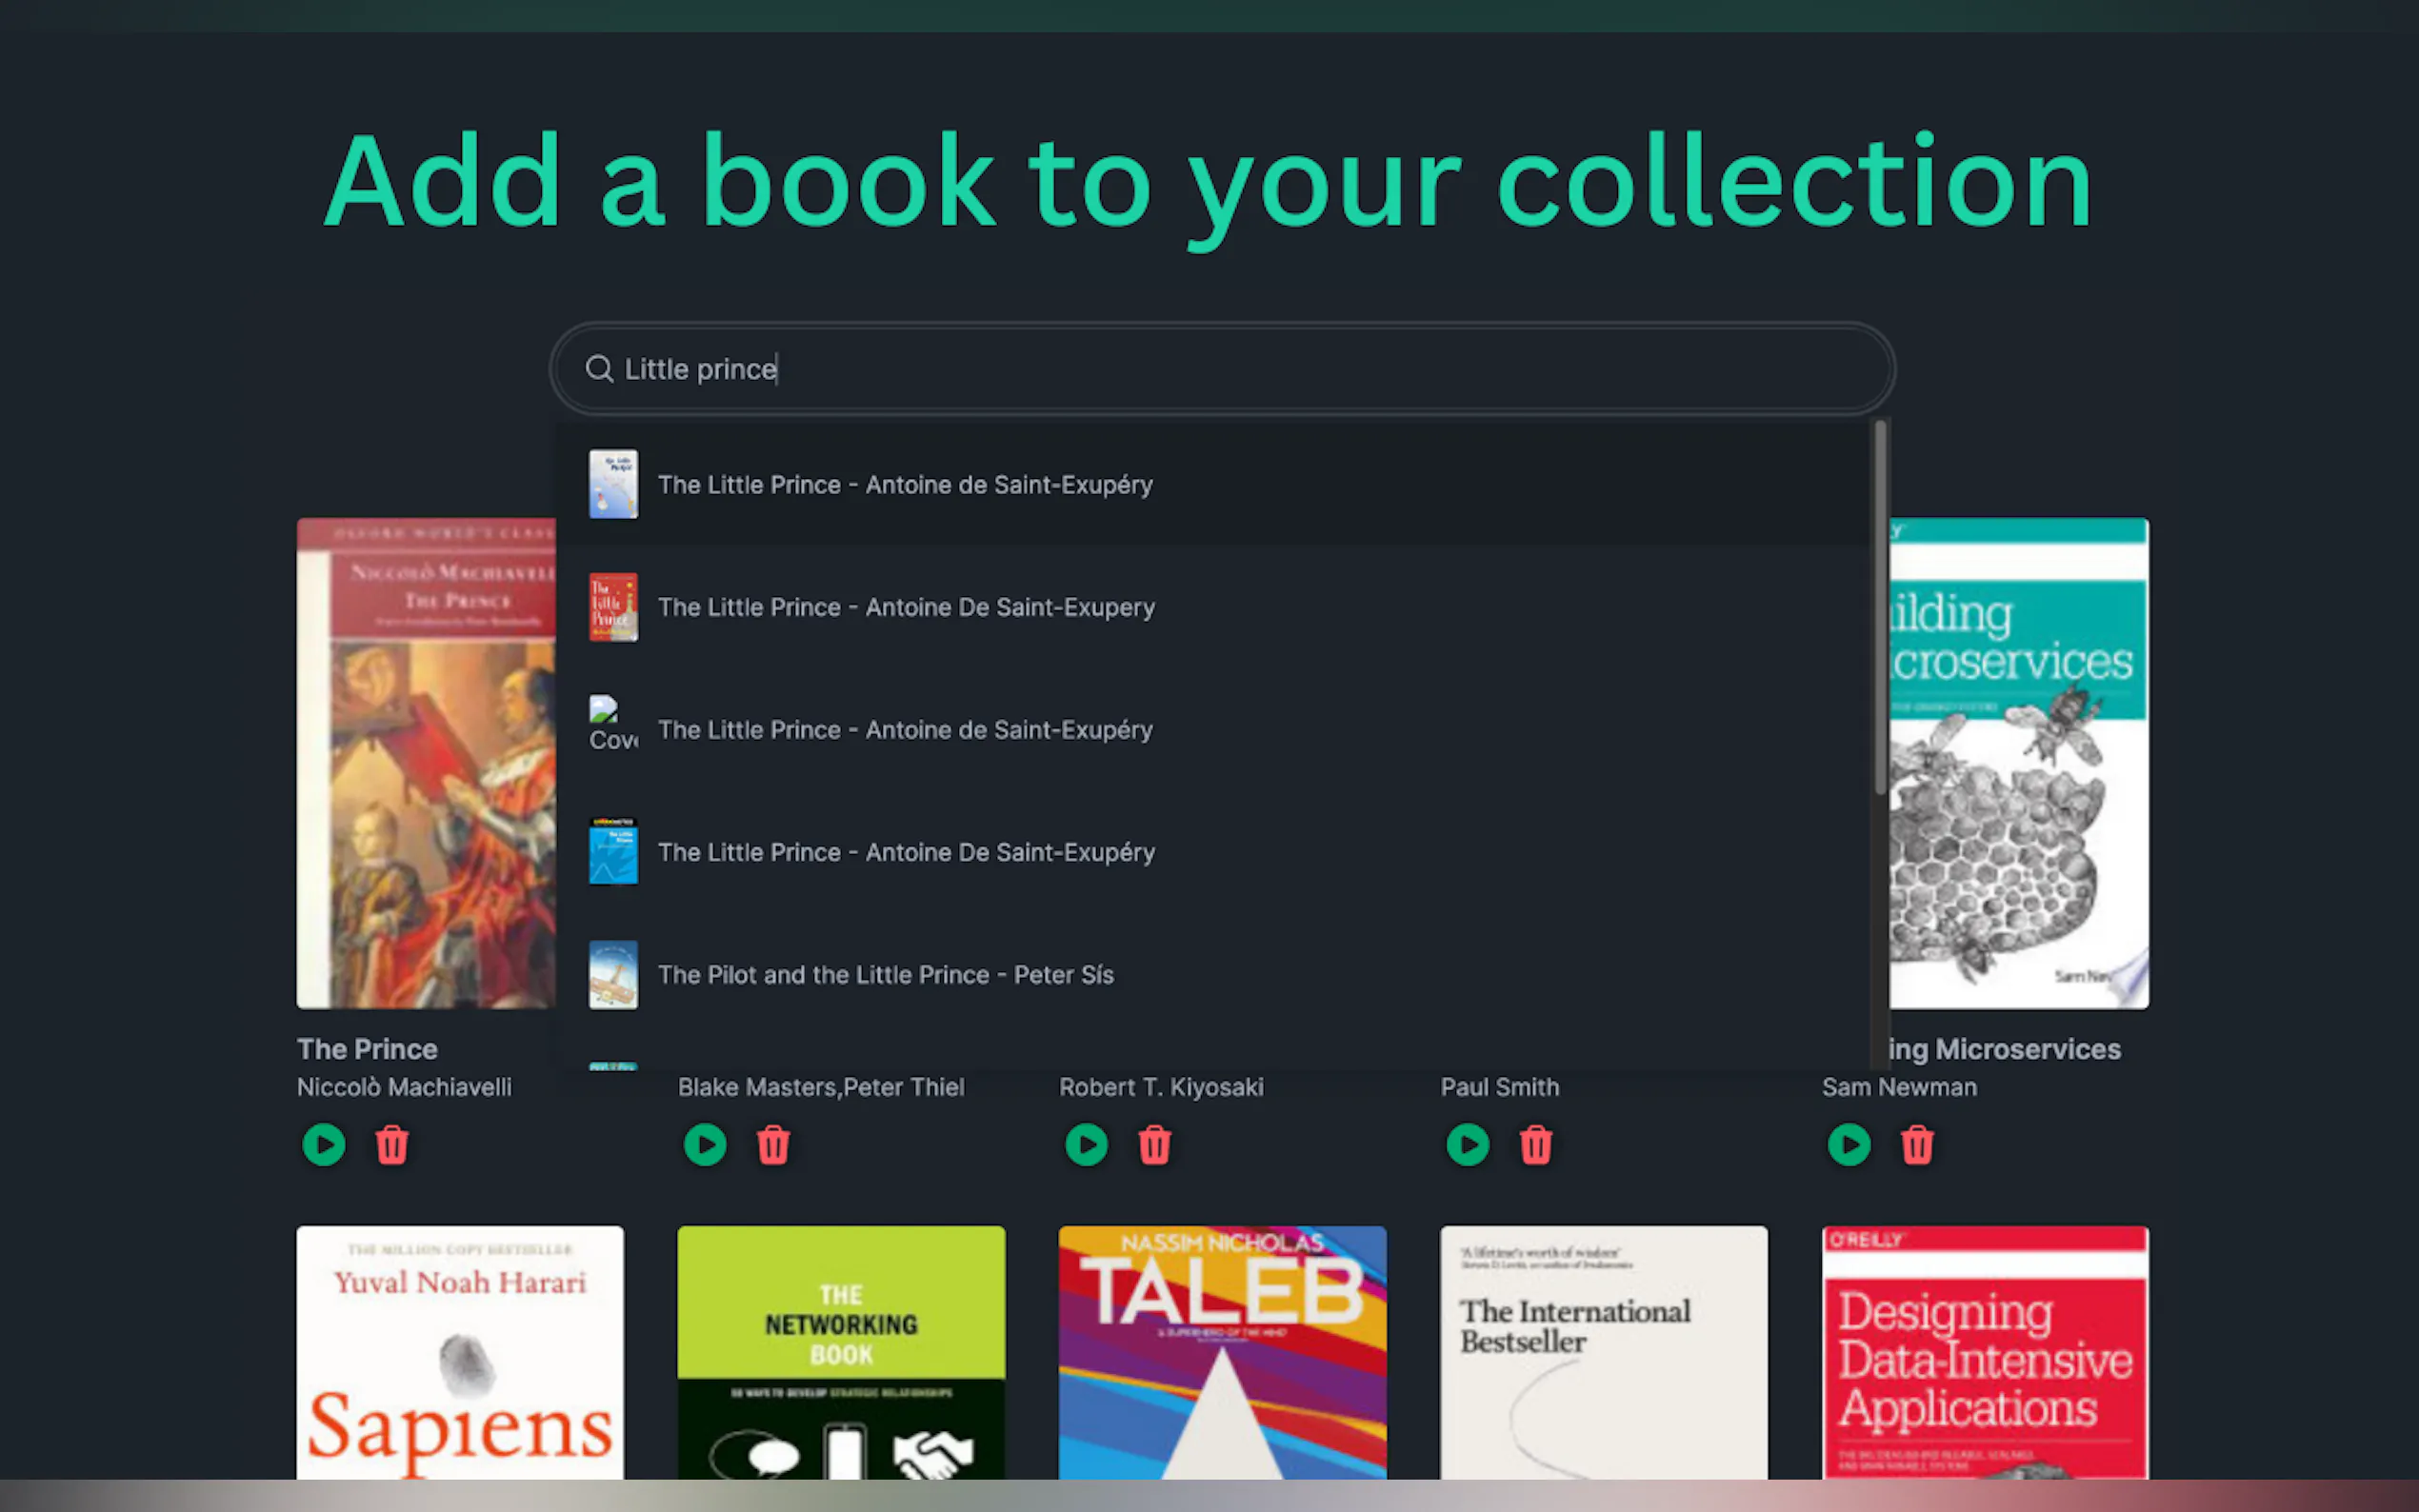
Task: Play Robert T. Kiyosaki's book
Action: pos(1086,1145)
